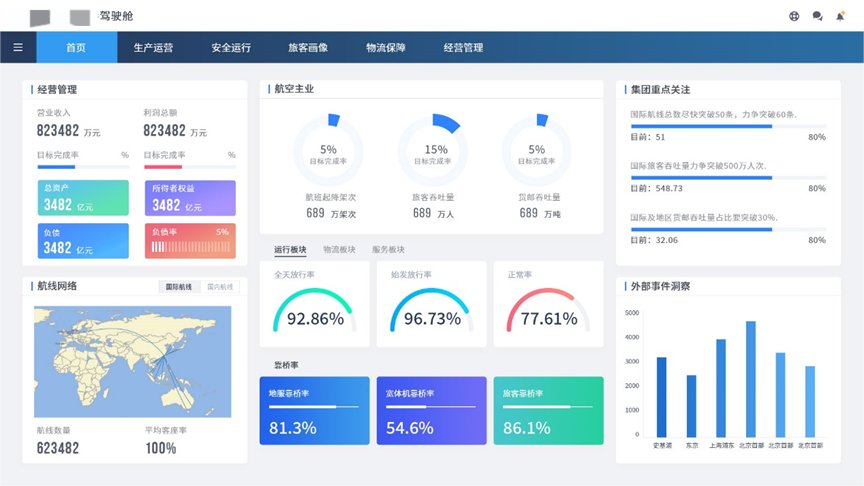Open the chat messages icon
The image size is (864, 486).
(817, 16)
